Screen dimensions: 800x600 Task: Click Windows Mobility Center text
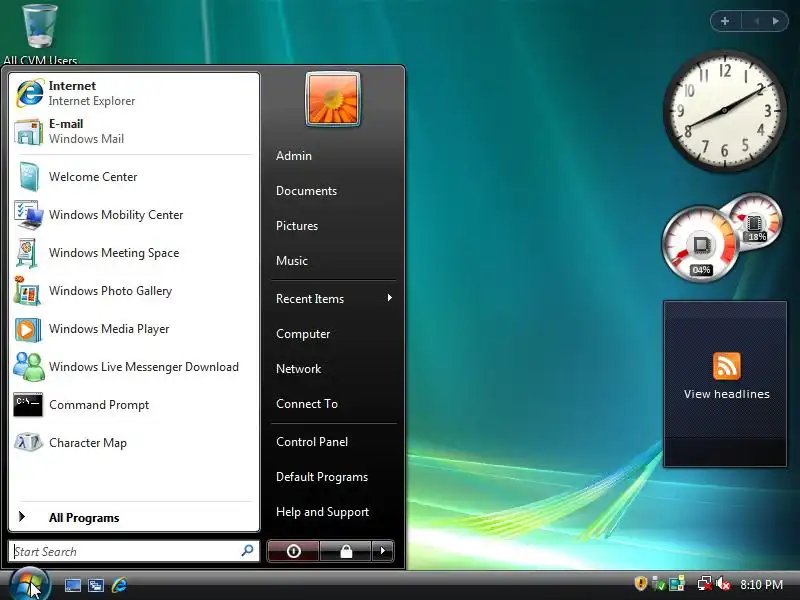pos(116,215)
